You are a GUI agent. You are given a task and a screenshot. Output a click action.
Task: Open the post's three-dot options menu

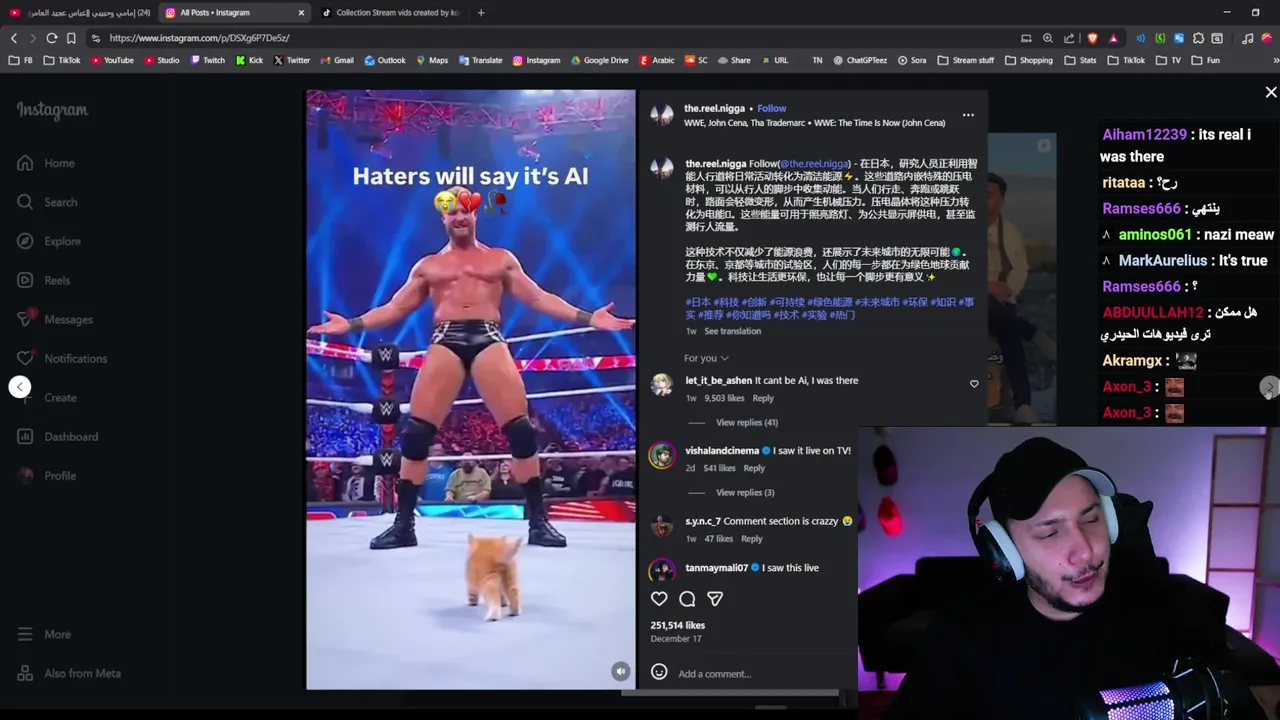coord(968,115)
